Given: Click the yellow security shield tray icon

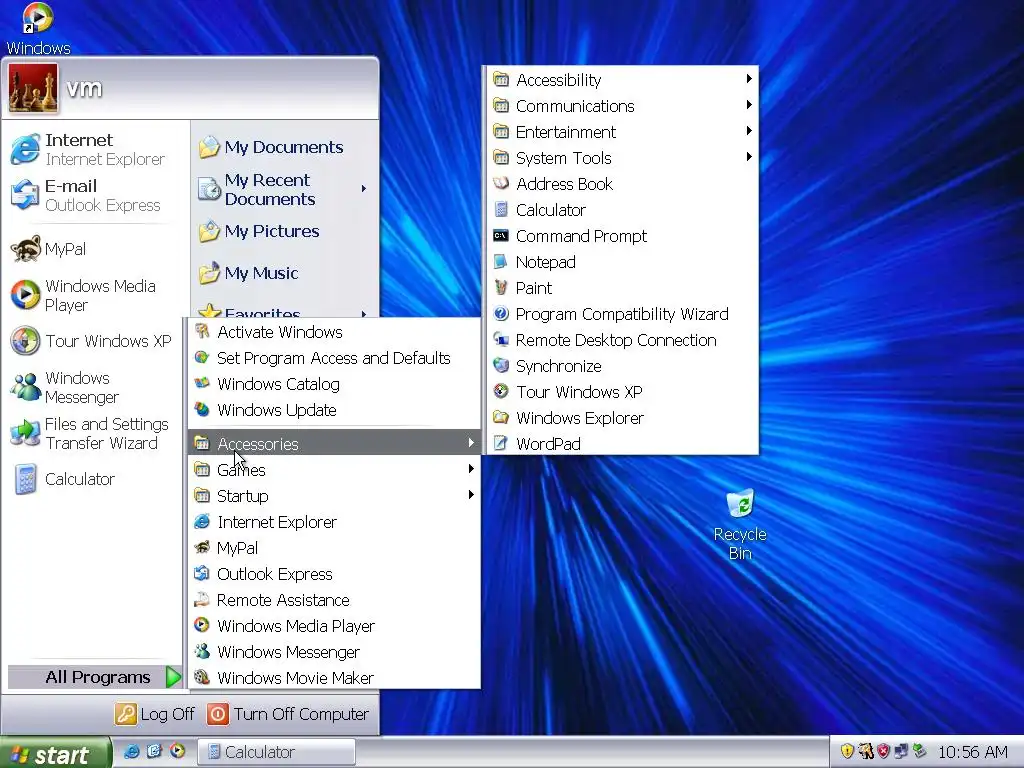Looking at the screenshot, I should click(x=848, y=751).
